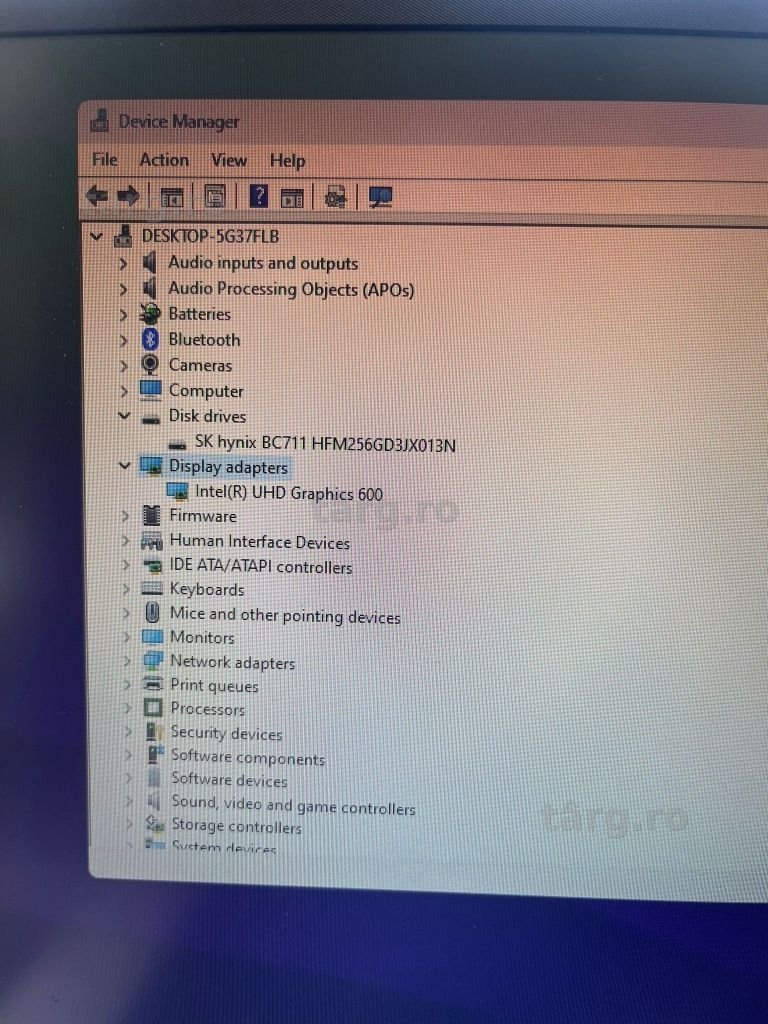Select the Software devices label
Viewport: 768px width, 1024px height.
point(229,779)
